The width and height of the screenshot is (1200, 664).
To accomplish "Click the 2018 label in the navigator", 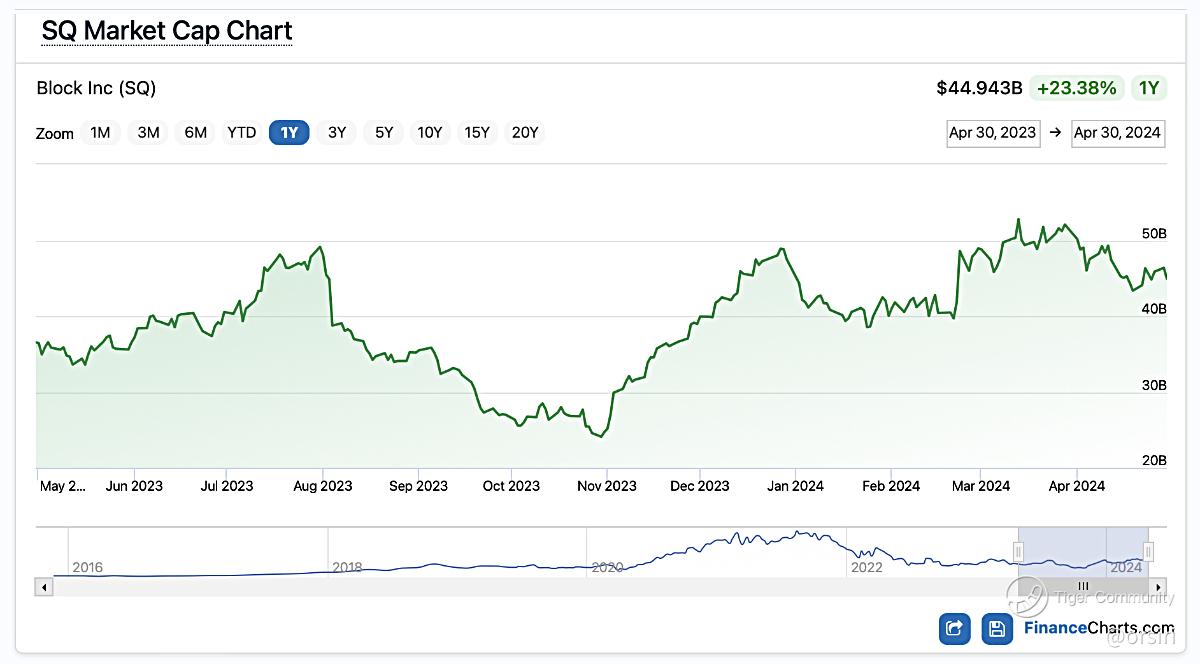I will point(347,567).
